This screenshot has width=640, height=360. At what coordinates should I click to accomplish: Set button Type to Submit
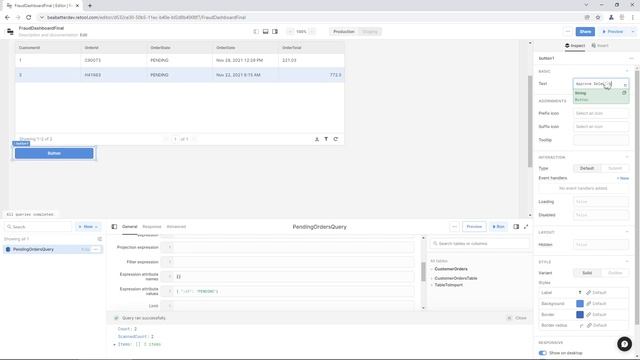(x=615, y=169)
